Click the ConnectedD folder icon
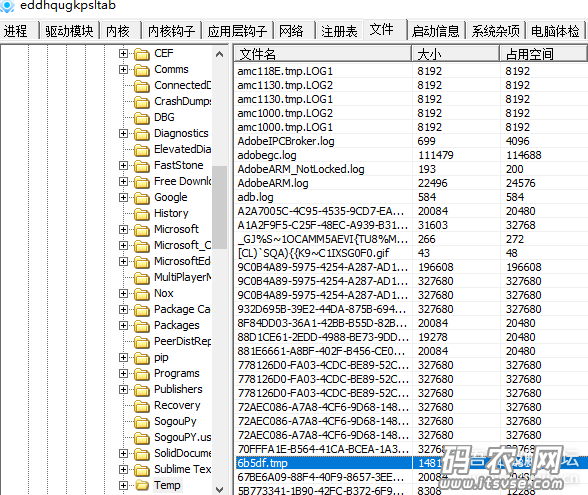The image size is (588, 495). [142, 86]
